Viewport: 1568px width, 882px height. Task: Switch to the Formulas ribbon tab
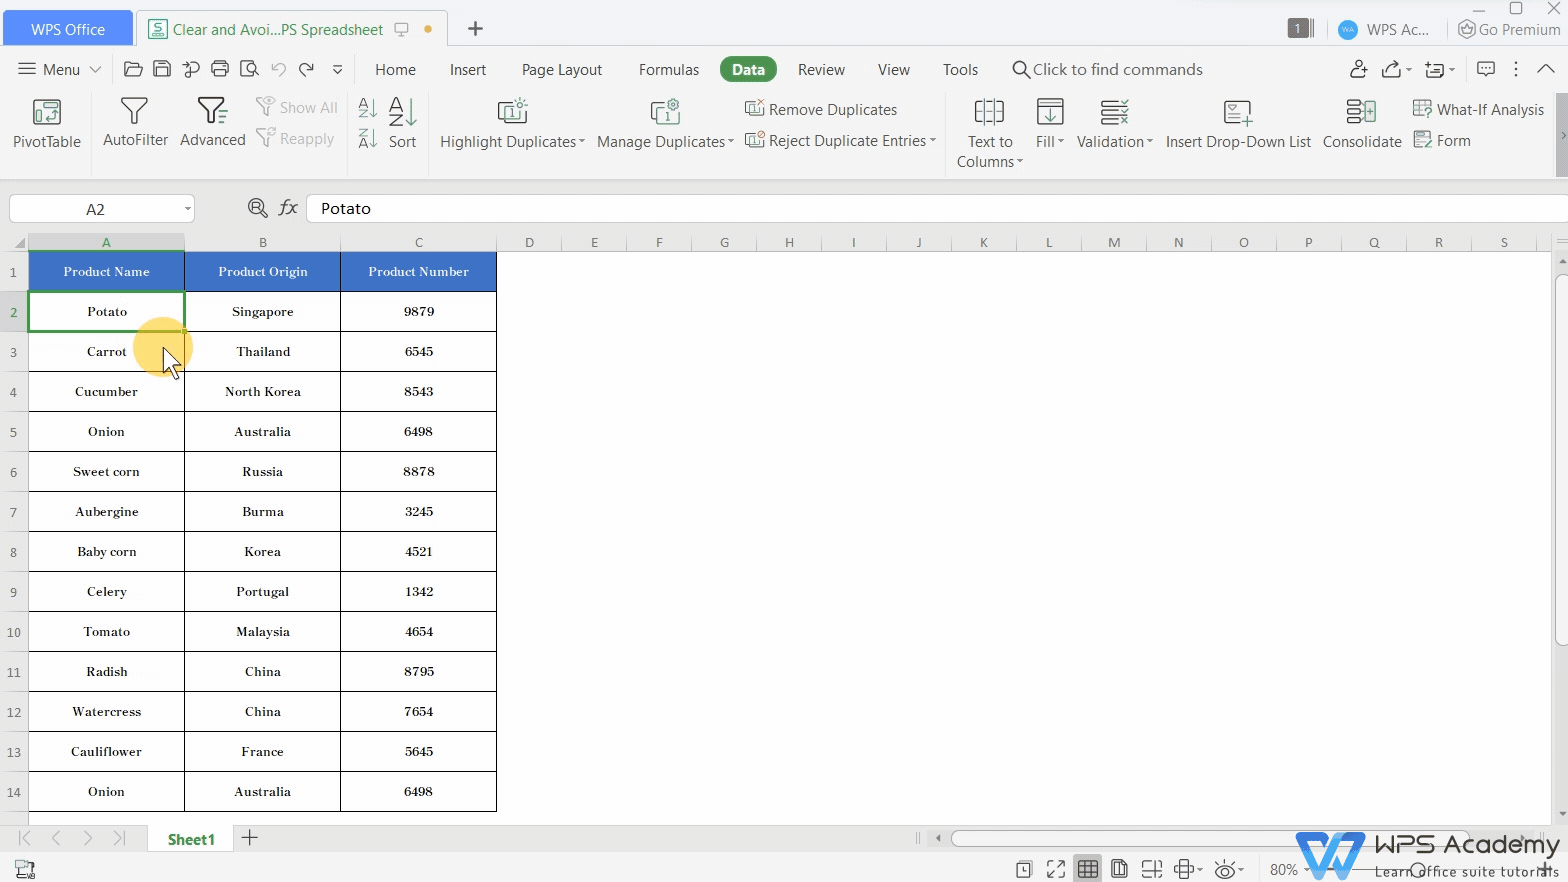click(x=668, y=70)
